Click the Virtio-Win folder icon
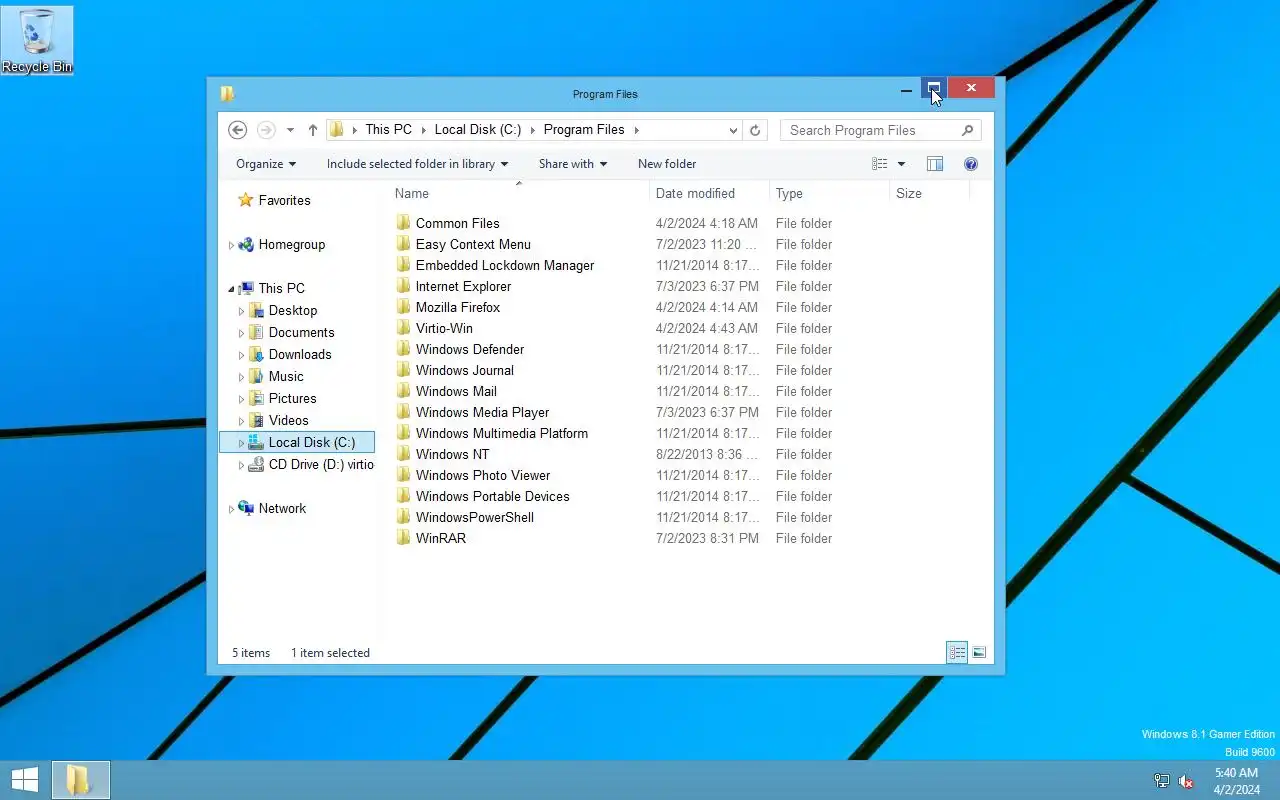 404,327
